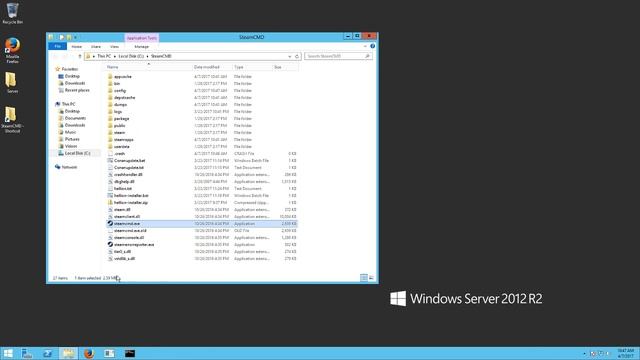This screenshot has width=640, height=360.
Task: Expand This PC breadcrumb arrow
Action: [x=115, y=56]
